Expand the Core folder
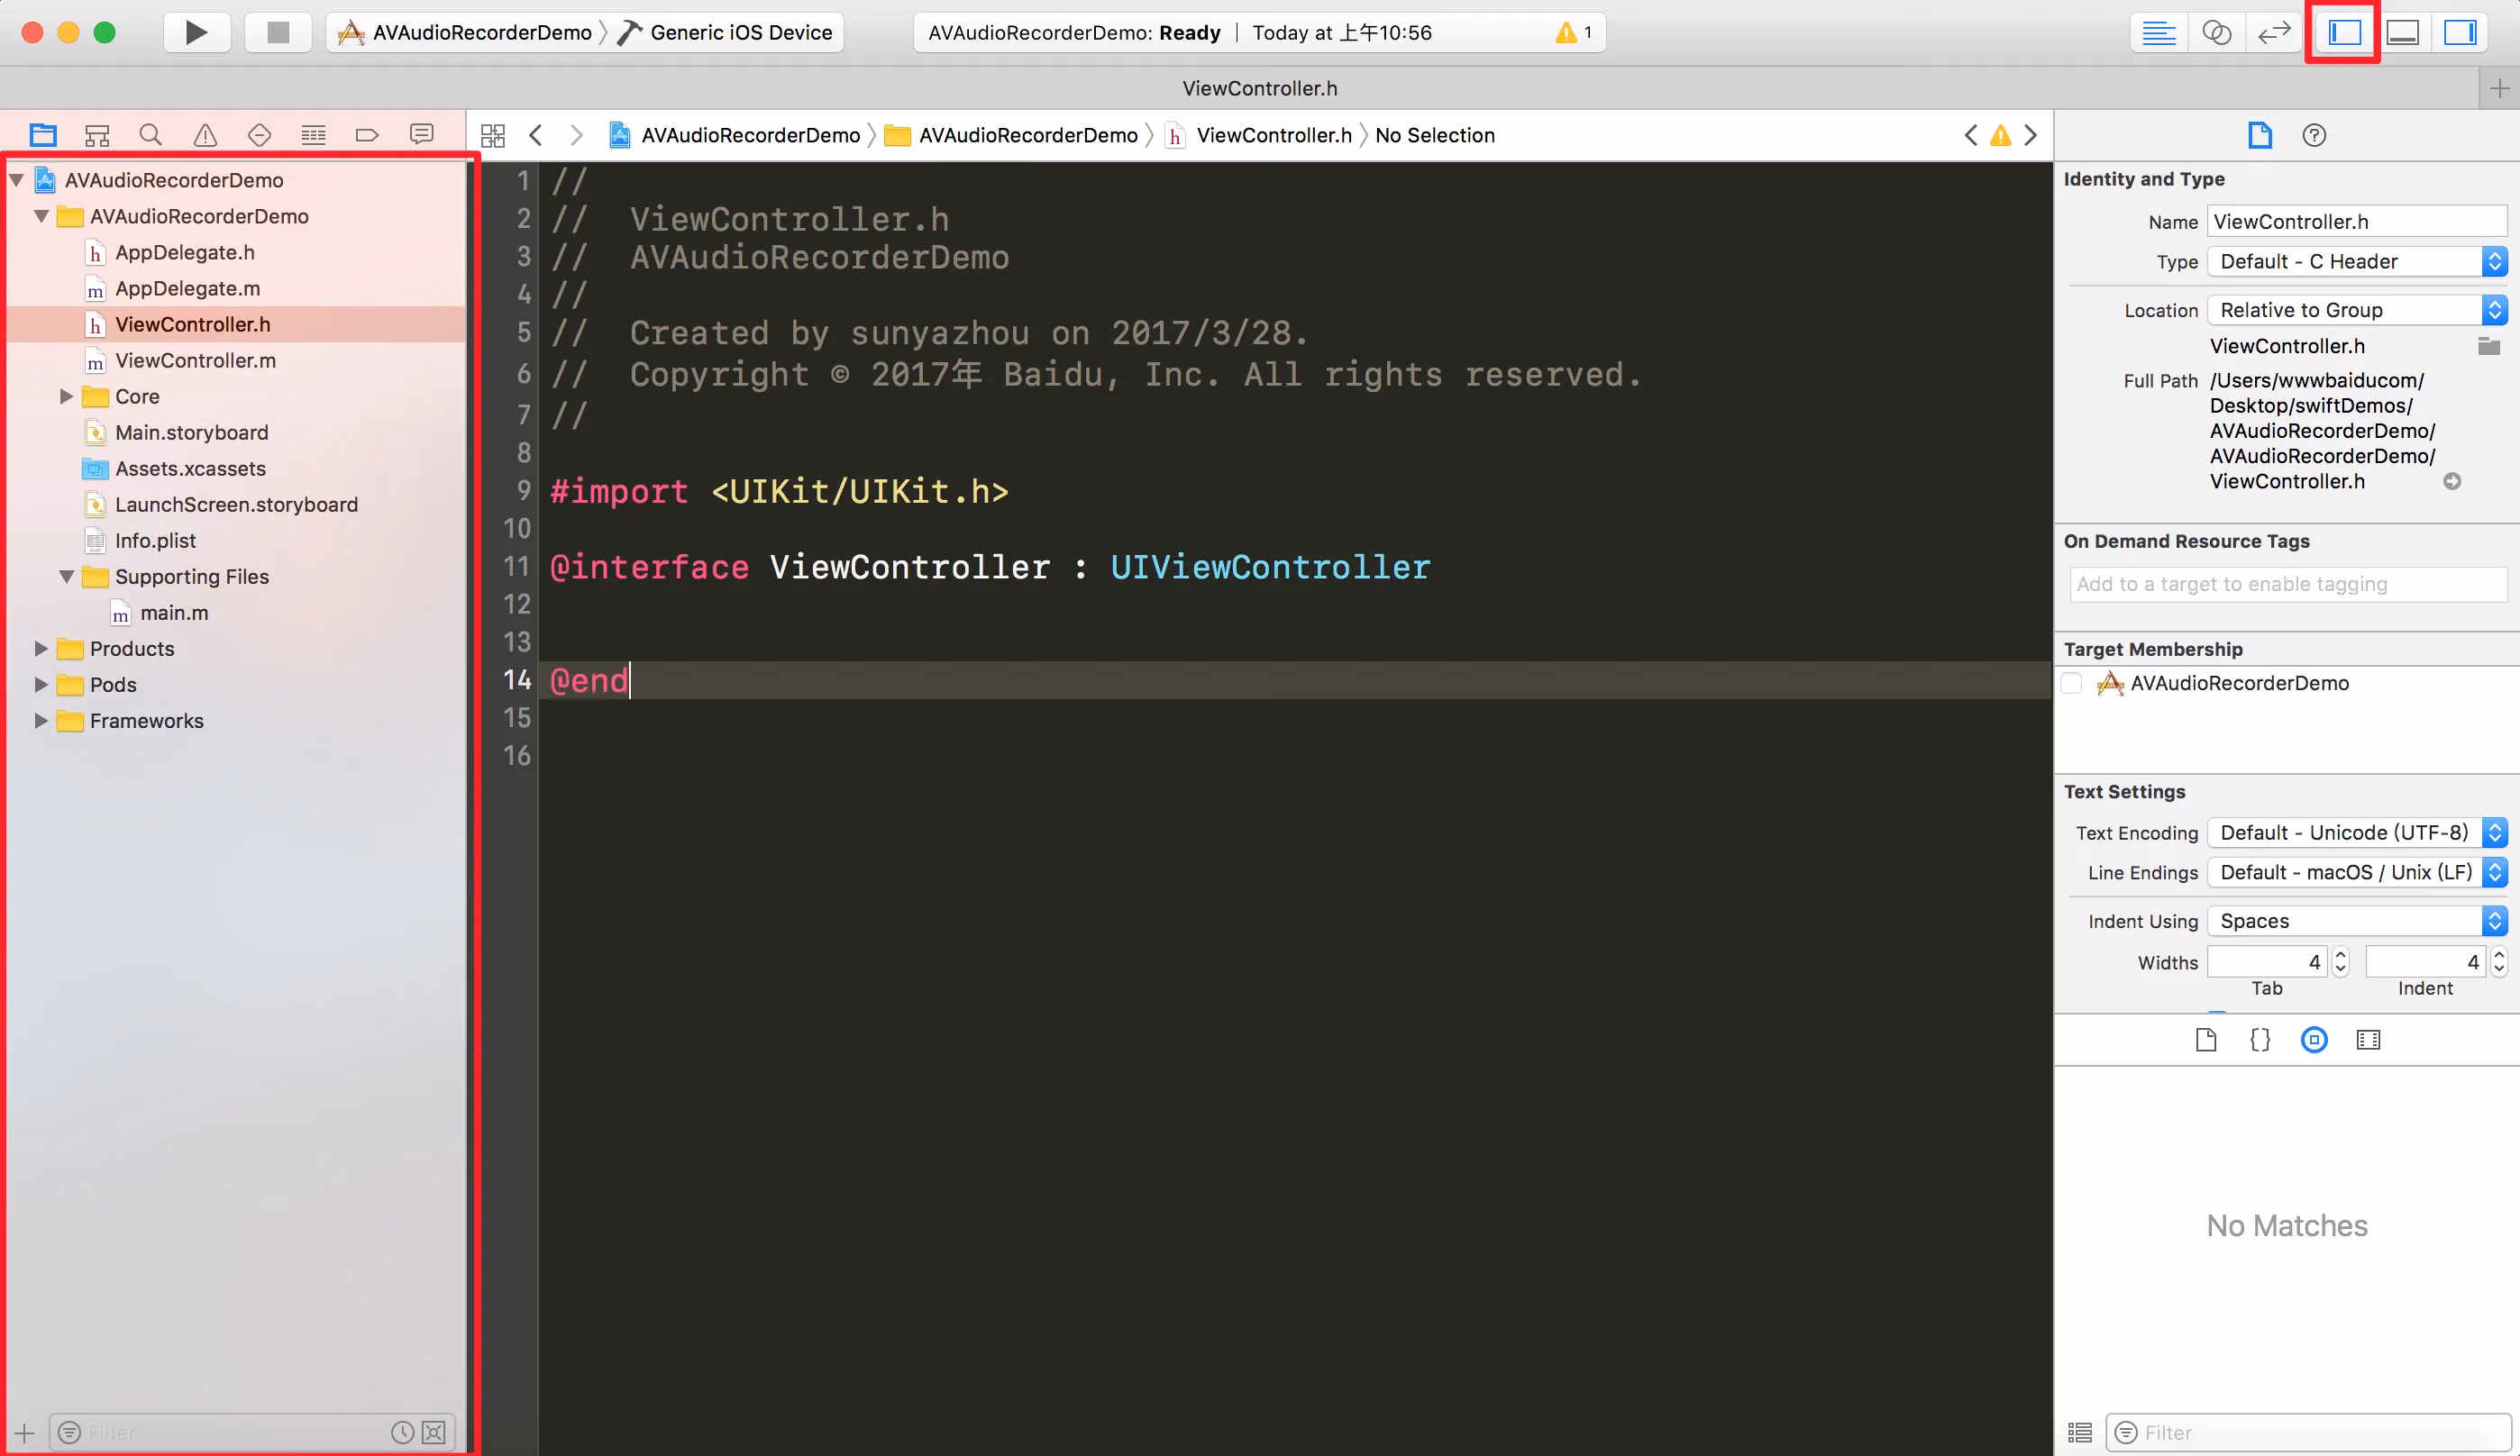The image size is (2520, 1456). 66,397
